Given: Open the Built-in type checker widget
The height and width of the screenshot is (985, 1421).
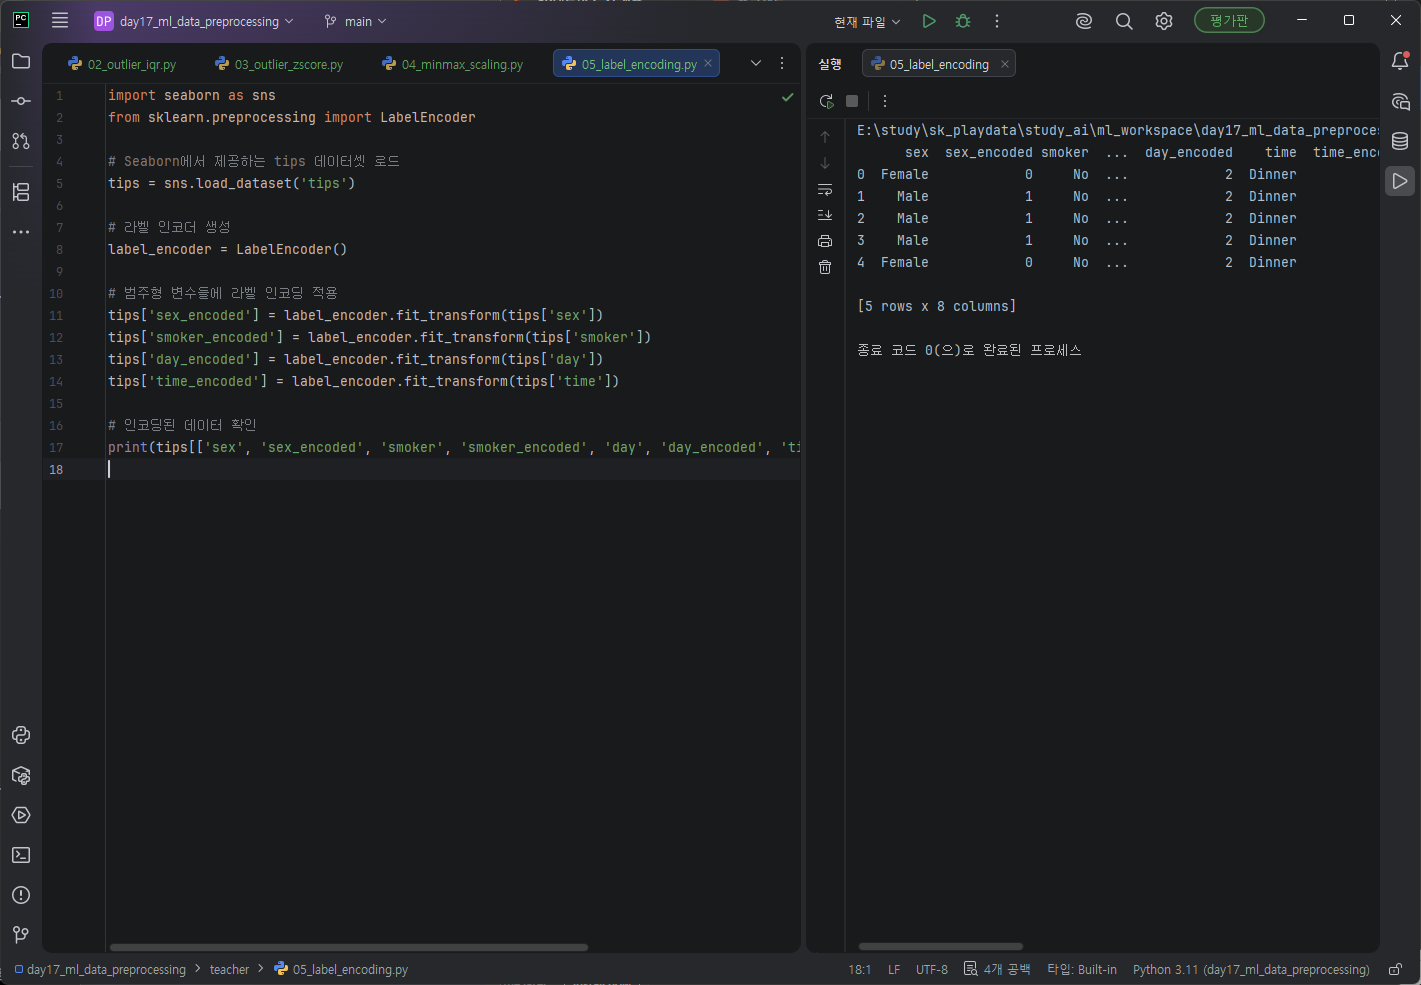Looking at the screenshot, I should [1082, 969].
